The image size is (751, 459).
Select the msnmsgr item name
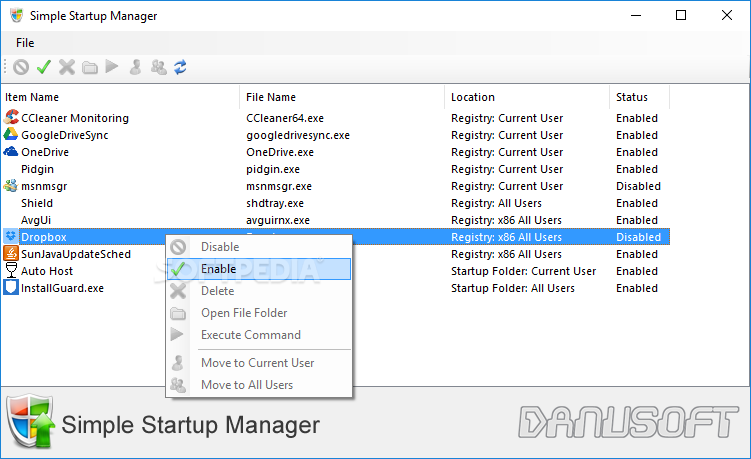[x=44, y=186]
